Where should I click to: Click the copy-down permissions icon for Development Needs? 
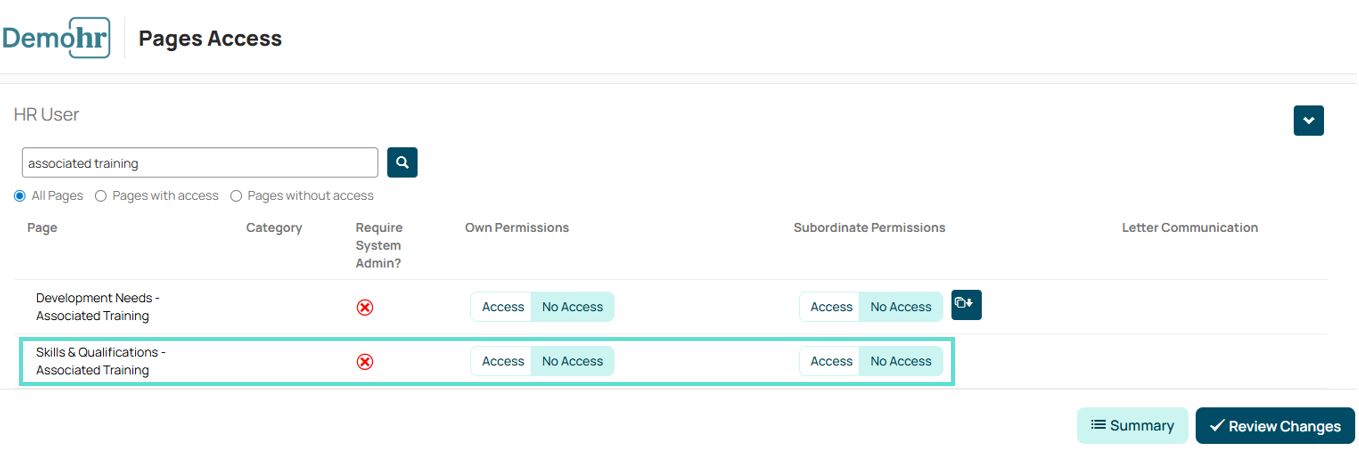(x=966, y=305)
